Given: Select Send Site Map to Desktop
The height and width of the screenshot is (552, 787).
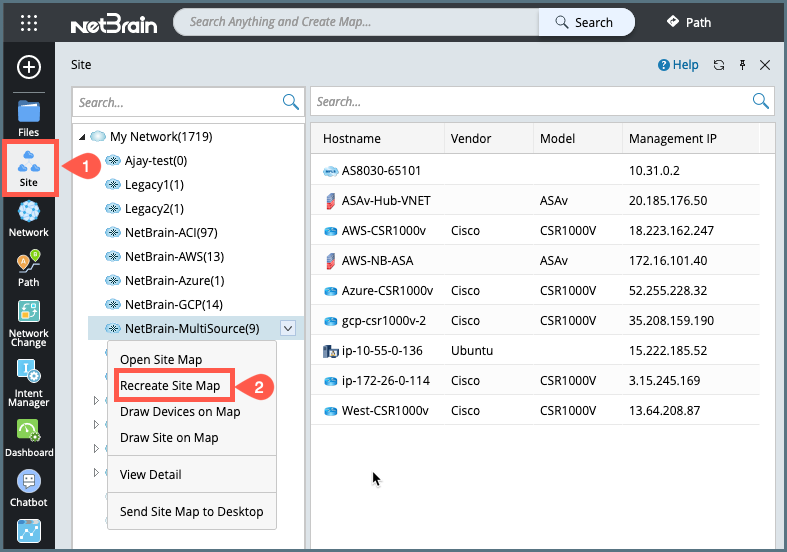Looking at the screenshot, I should point(191,511).
